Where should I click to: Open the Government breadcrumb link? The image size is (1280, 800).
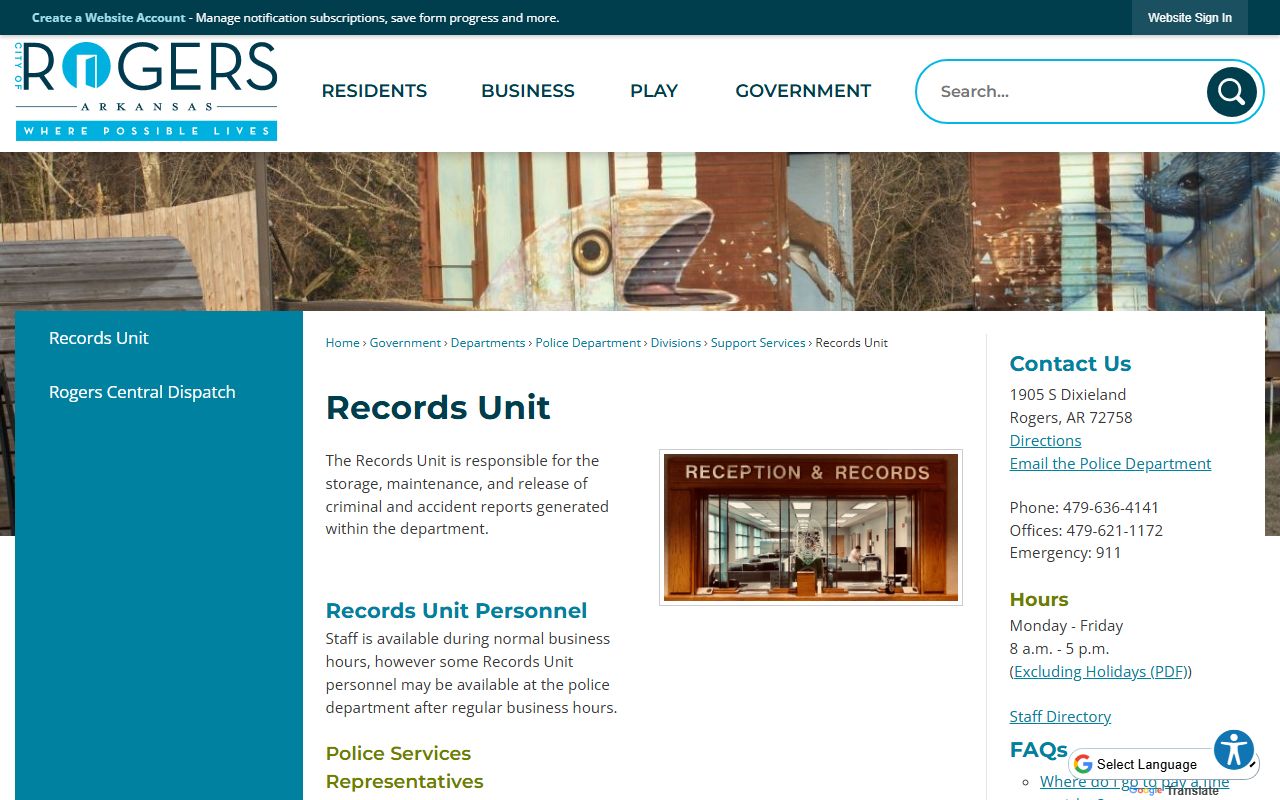[405, 342]
